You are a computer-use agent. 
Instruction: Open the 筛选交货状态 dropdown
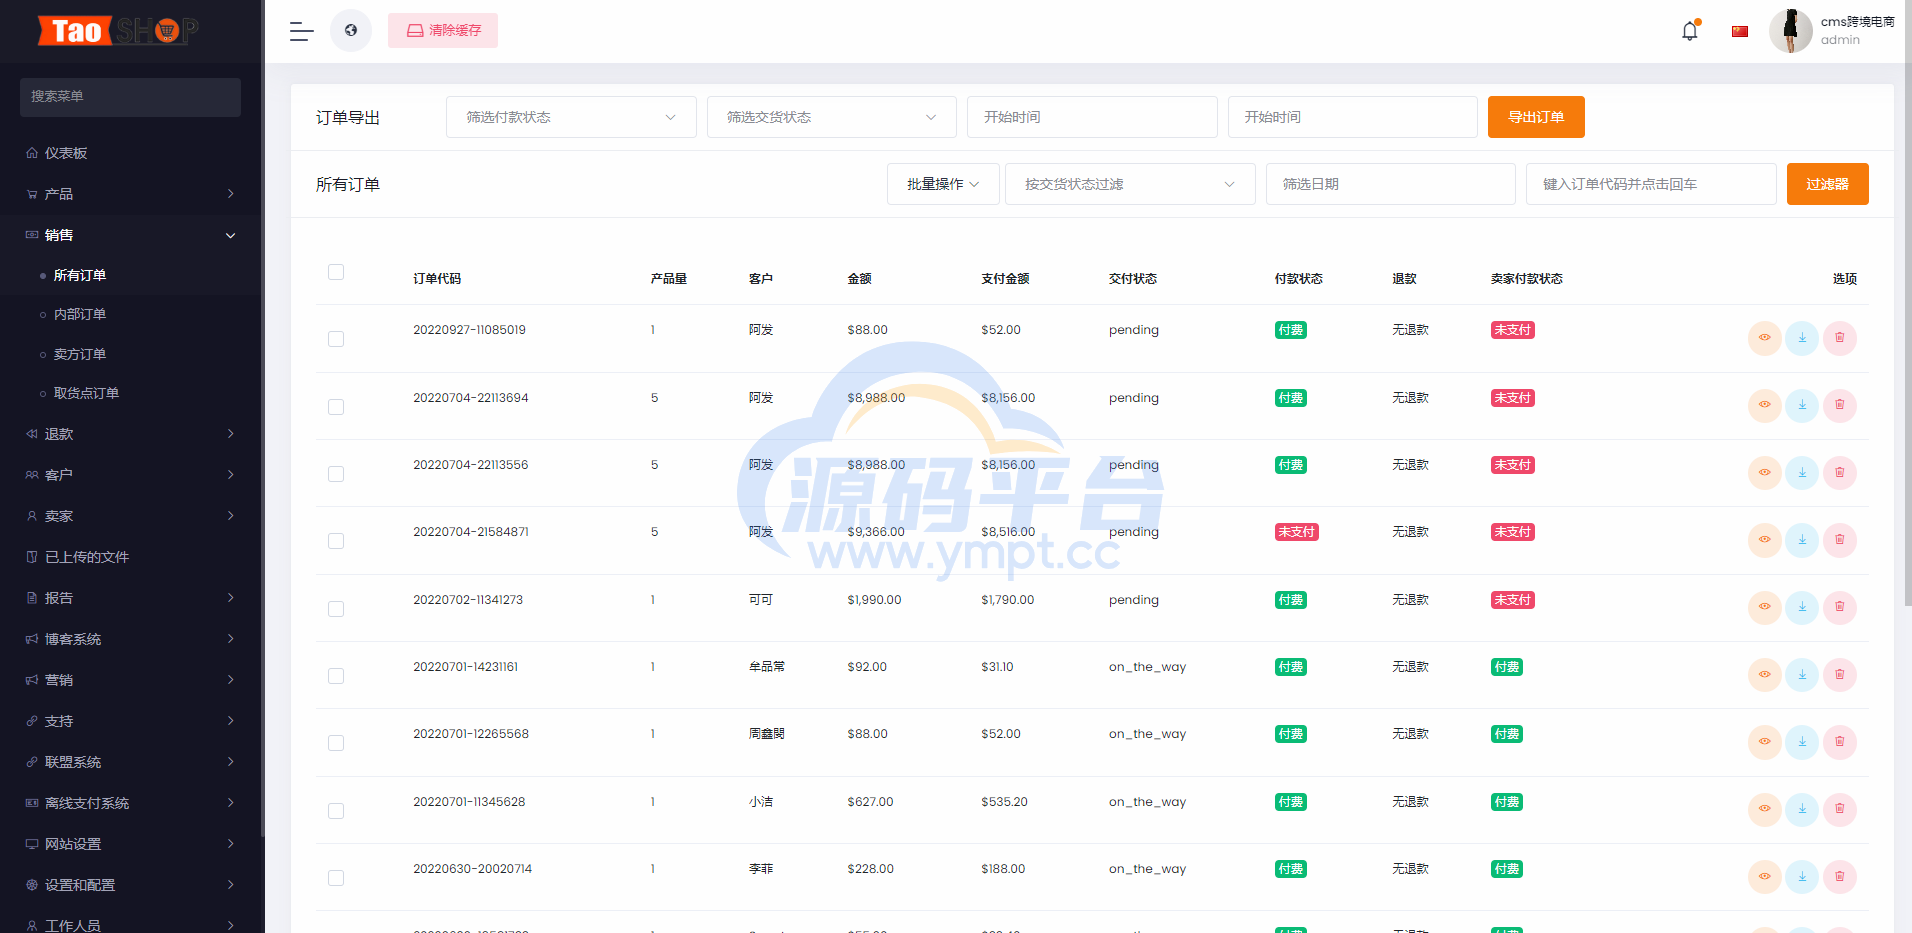(832, 117)
